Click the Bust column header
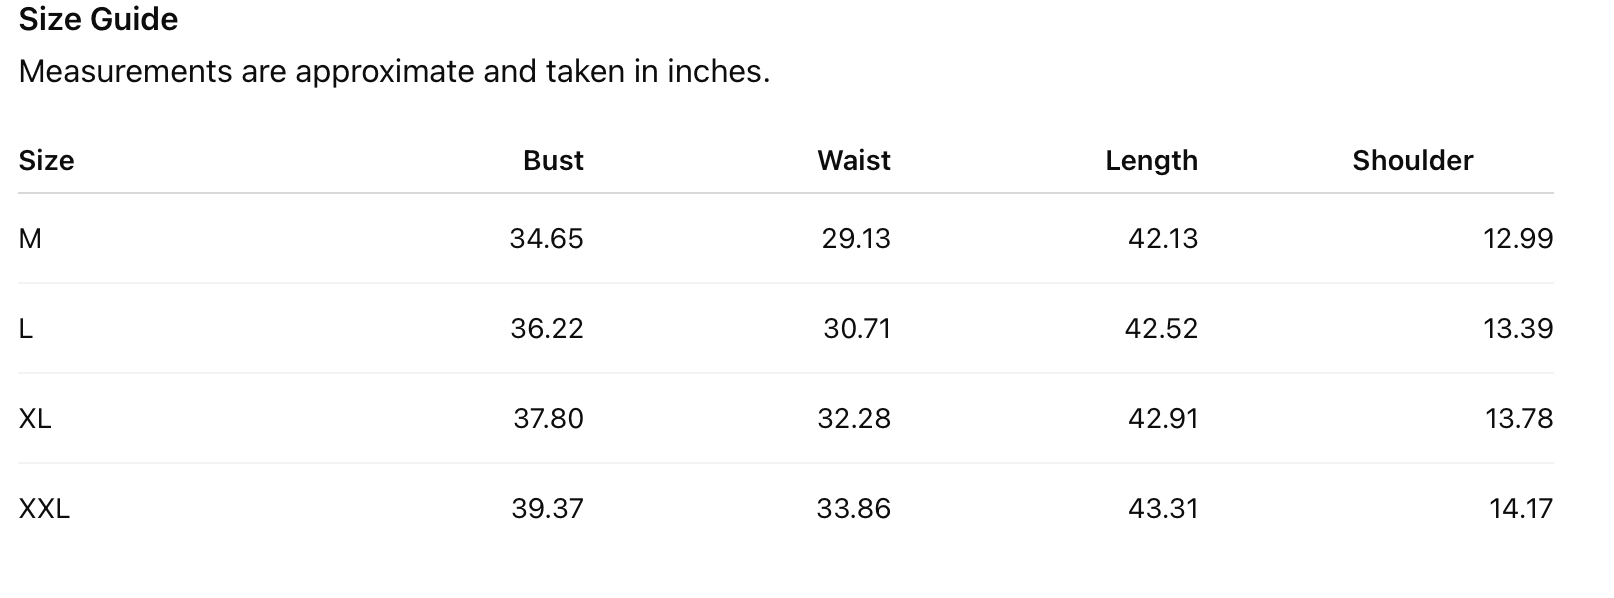The image size is (1614, 598). tap(553, 161)
